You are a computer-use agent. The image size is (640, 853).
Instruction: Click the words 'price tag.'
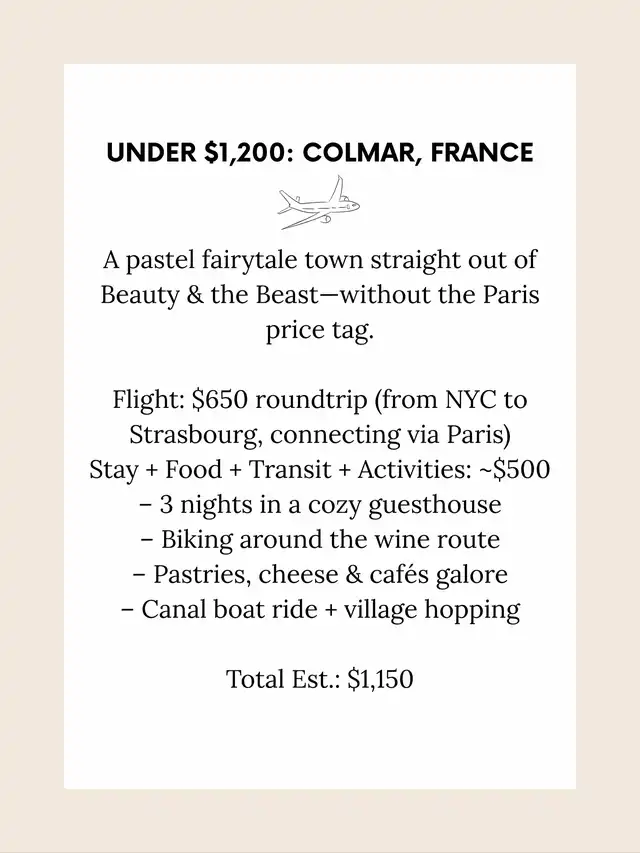pyautogui.click(x=320, y=330)
